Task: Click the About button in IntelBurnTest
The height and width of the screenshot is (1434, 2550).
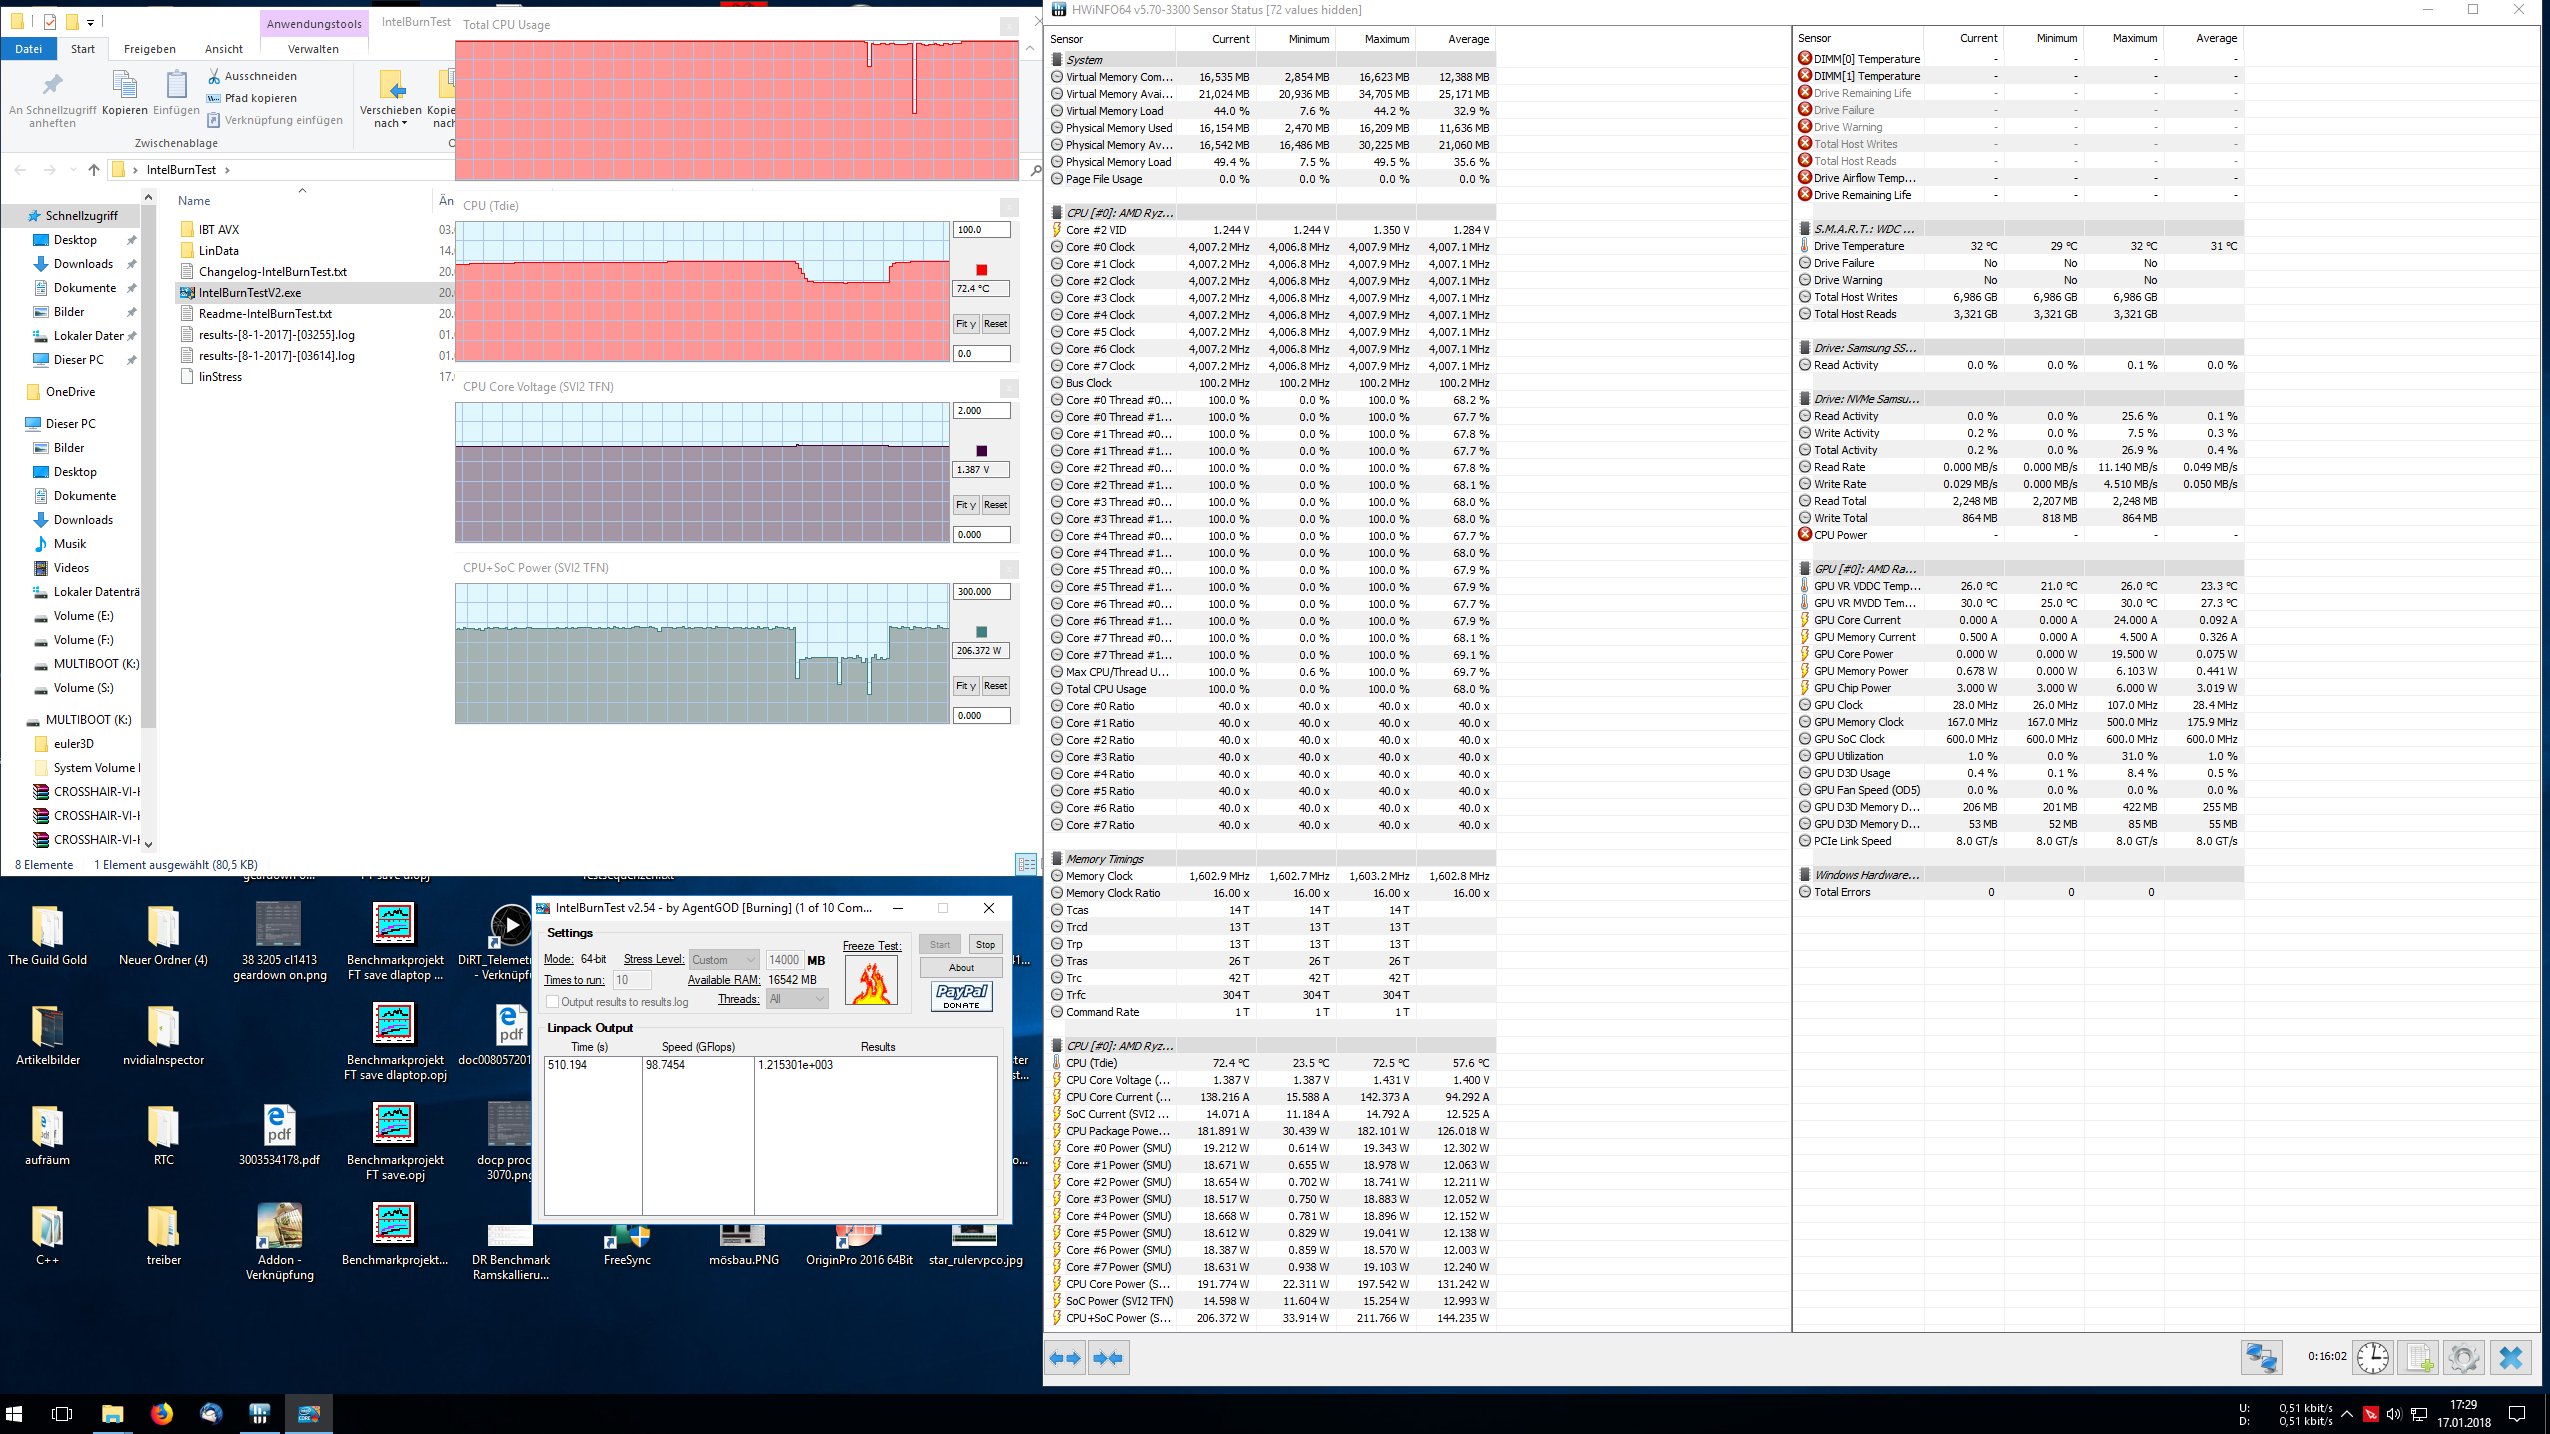Action: (961, 967)
